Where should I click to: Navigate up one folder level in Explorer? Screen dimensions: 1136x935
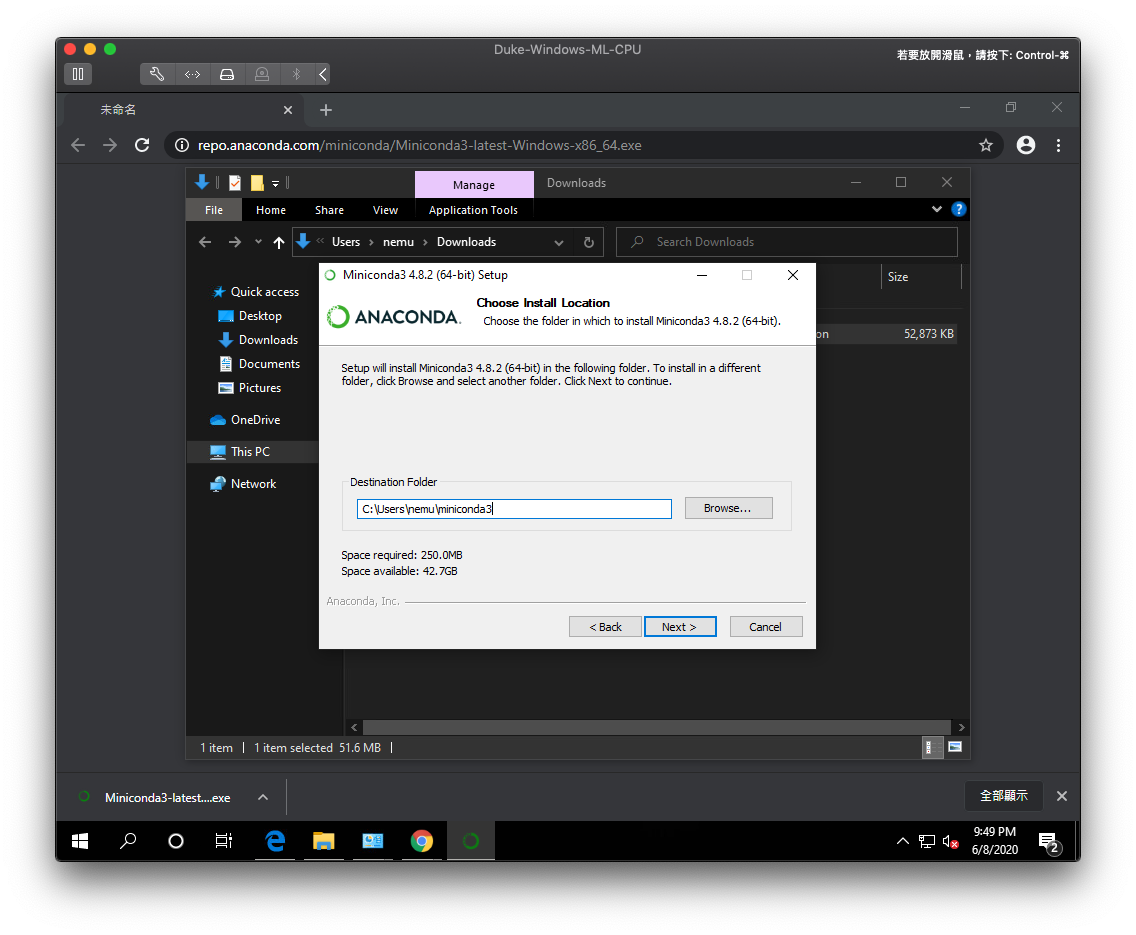click(x=279, y=242)
